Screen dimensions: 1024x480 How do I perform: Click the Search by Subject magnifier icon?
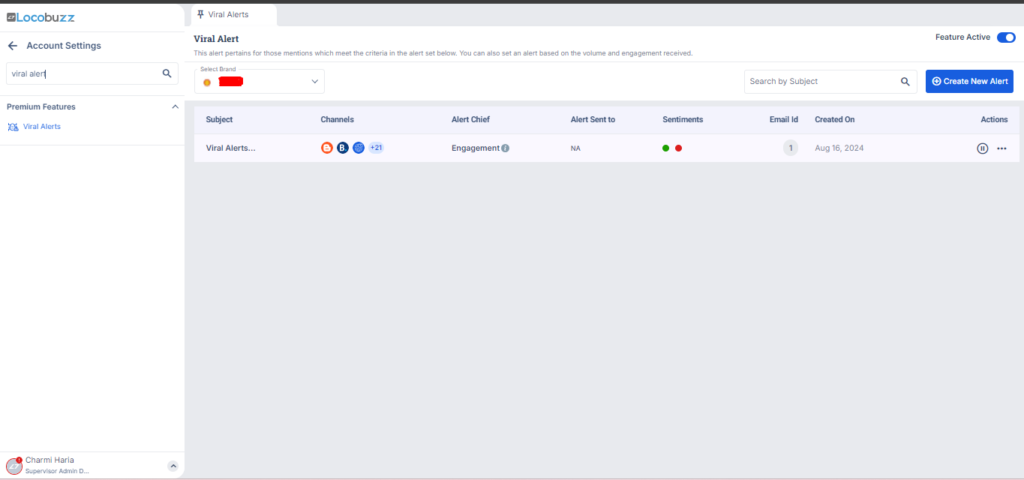pyautogui.click(x=905, y=82)
